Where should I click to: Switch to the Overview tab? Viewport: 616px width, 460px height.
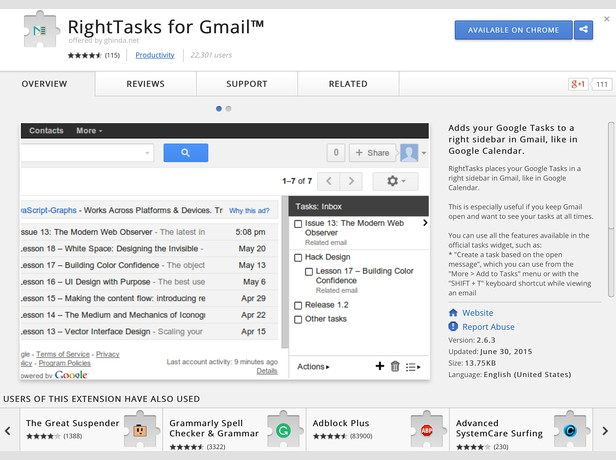[x=44, y=84]
